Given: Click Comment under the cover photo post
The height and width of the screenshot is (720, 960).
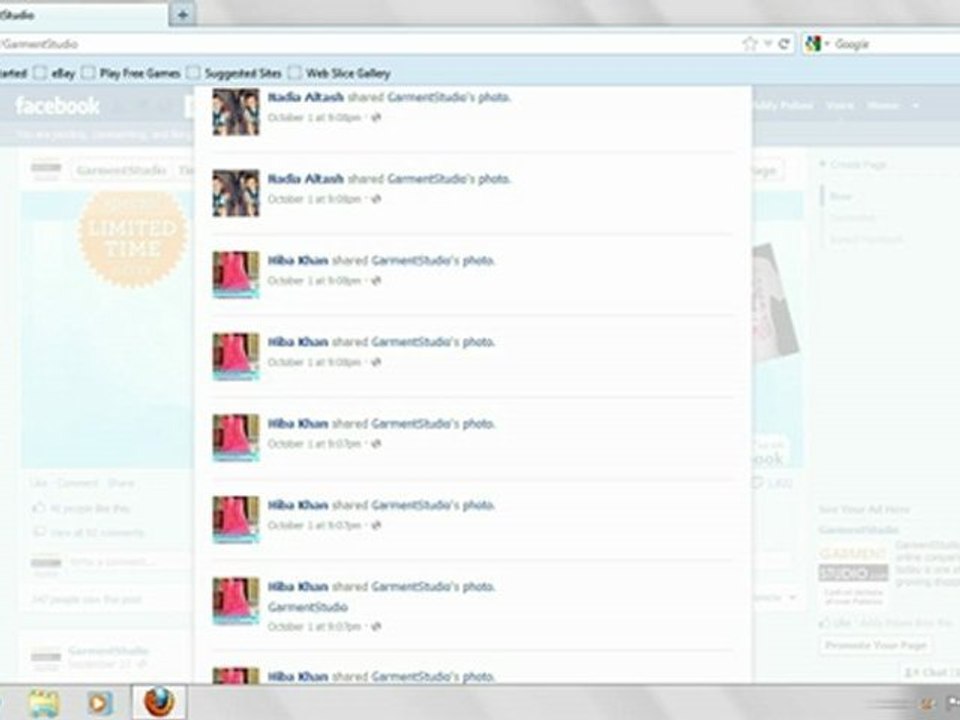Looking at the screenshot, I should [x=78, y=483].
